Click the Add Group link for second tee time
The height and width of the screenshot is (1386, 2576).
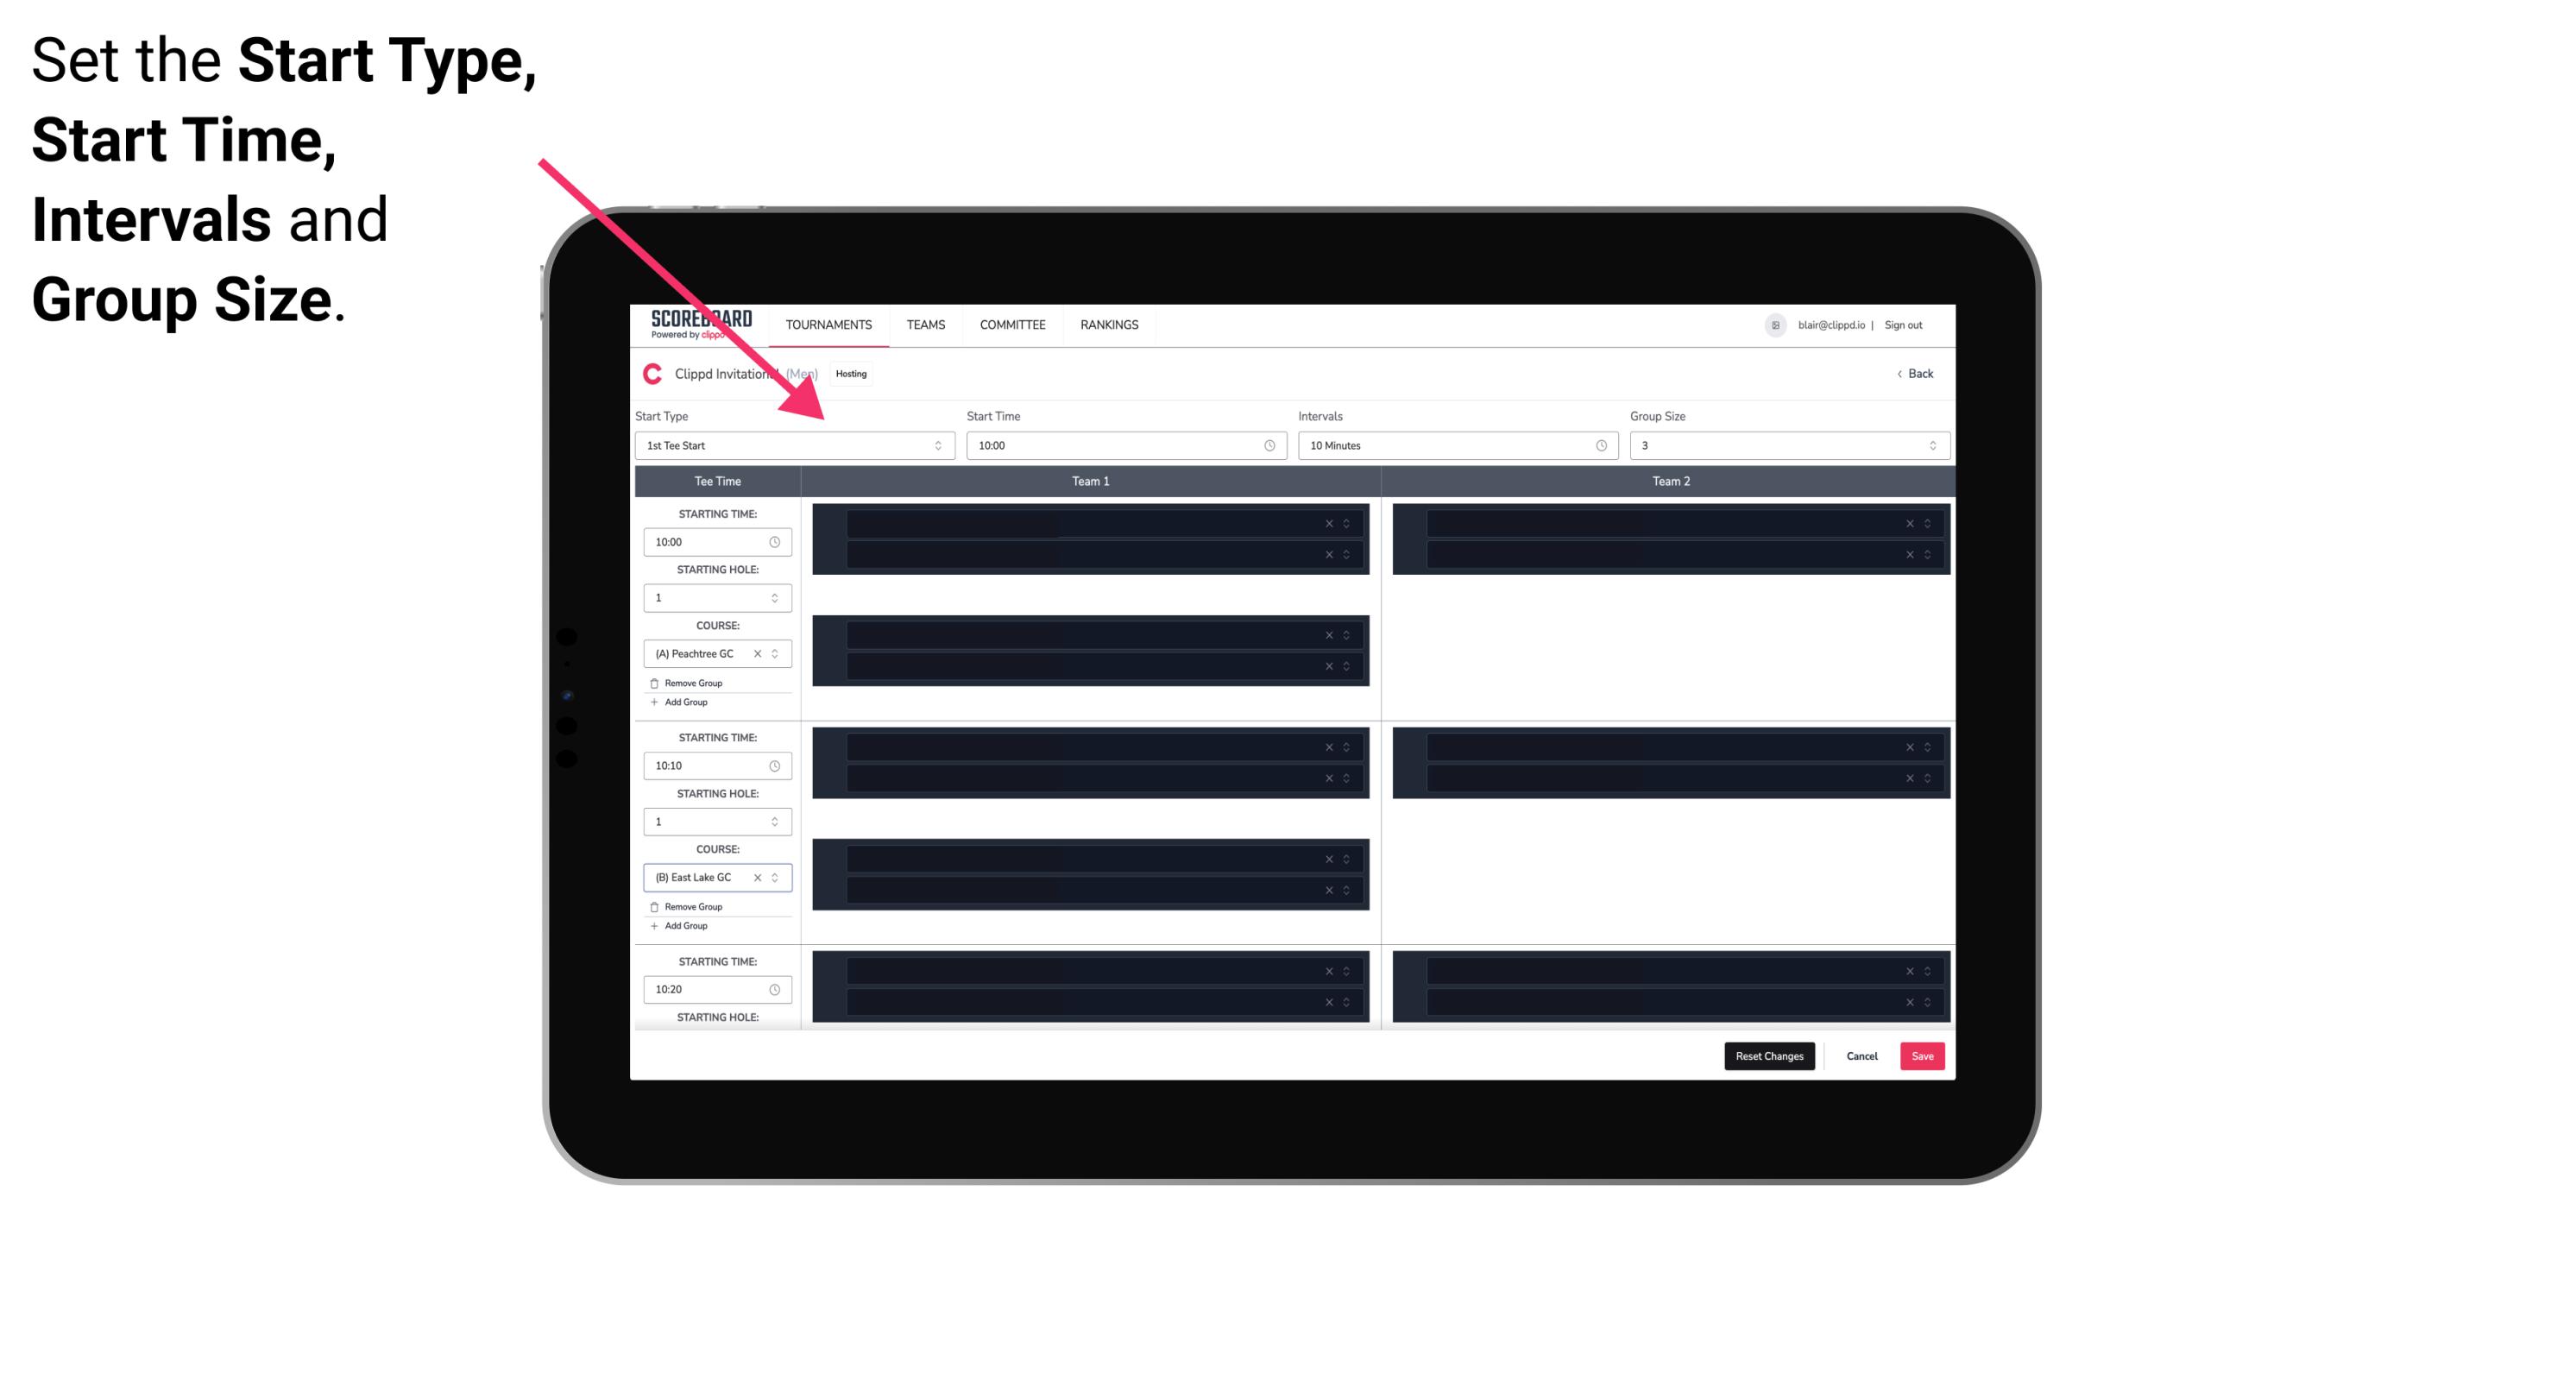click(x=684, y=925)
